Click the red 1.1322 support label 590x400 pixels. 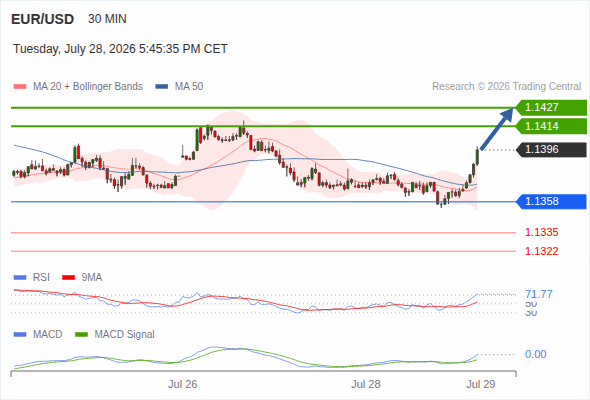point(541,251)
